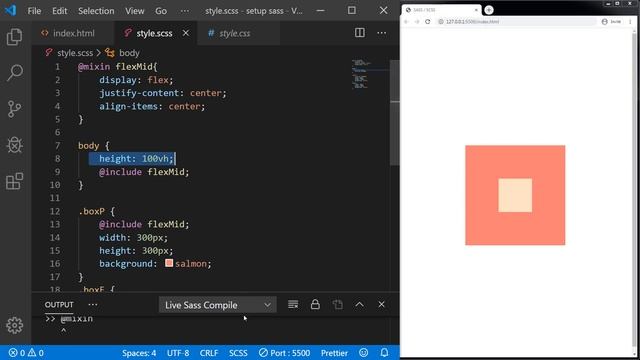The image size is (640, 360).
Task: Open the View menu
Action: pos(135,11)
